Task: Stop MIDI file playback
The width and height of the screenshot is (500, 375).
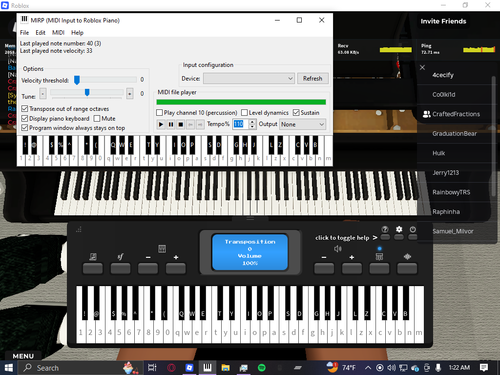Action: tap(181, 124)
